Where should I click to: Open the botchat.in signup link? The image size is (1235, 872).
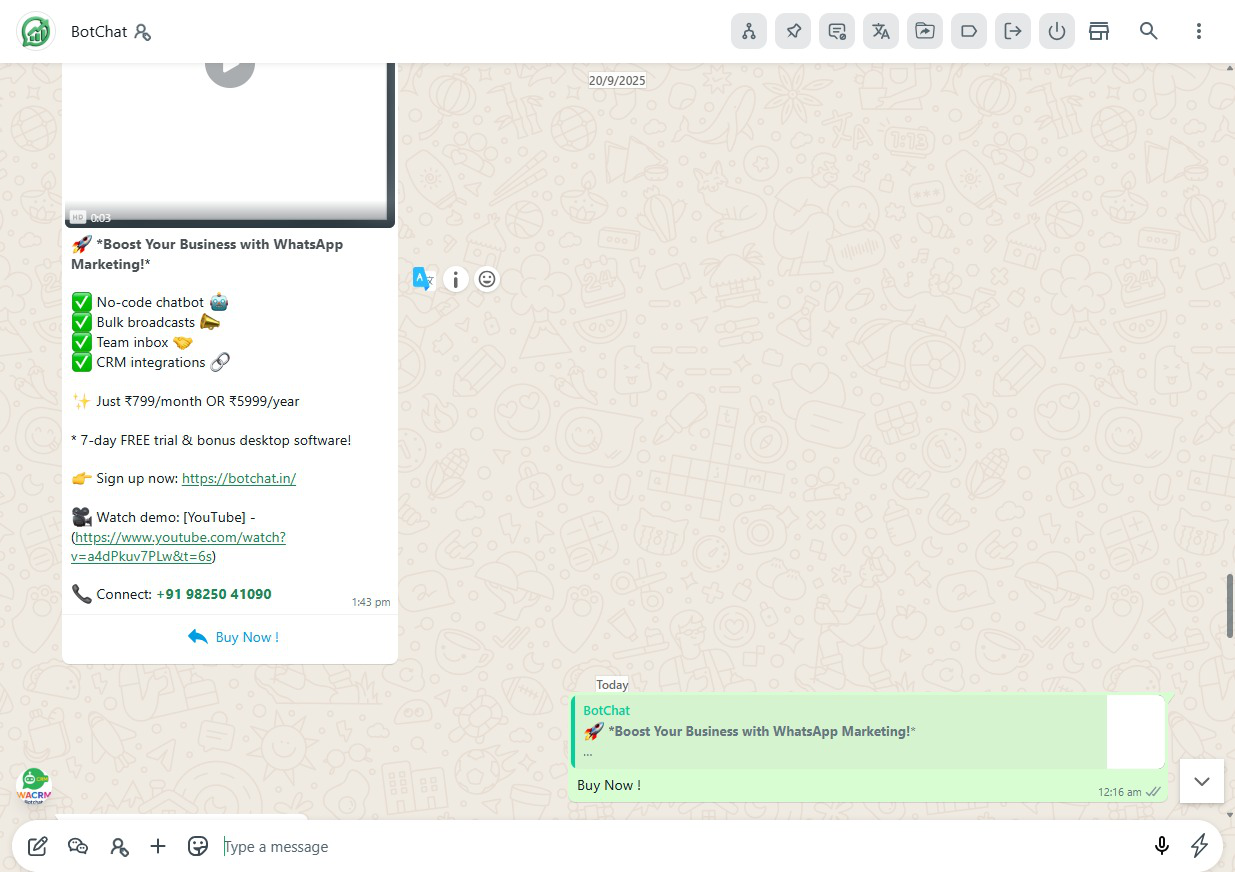pos(239,478)
